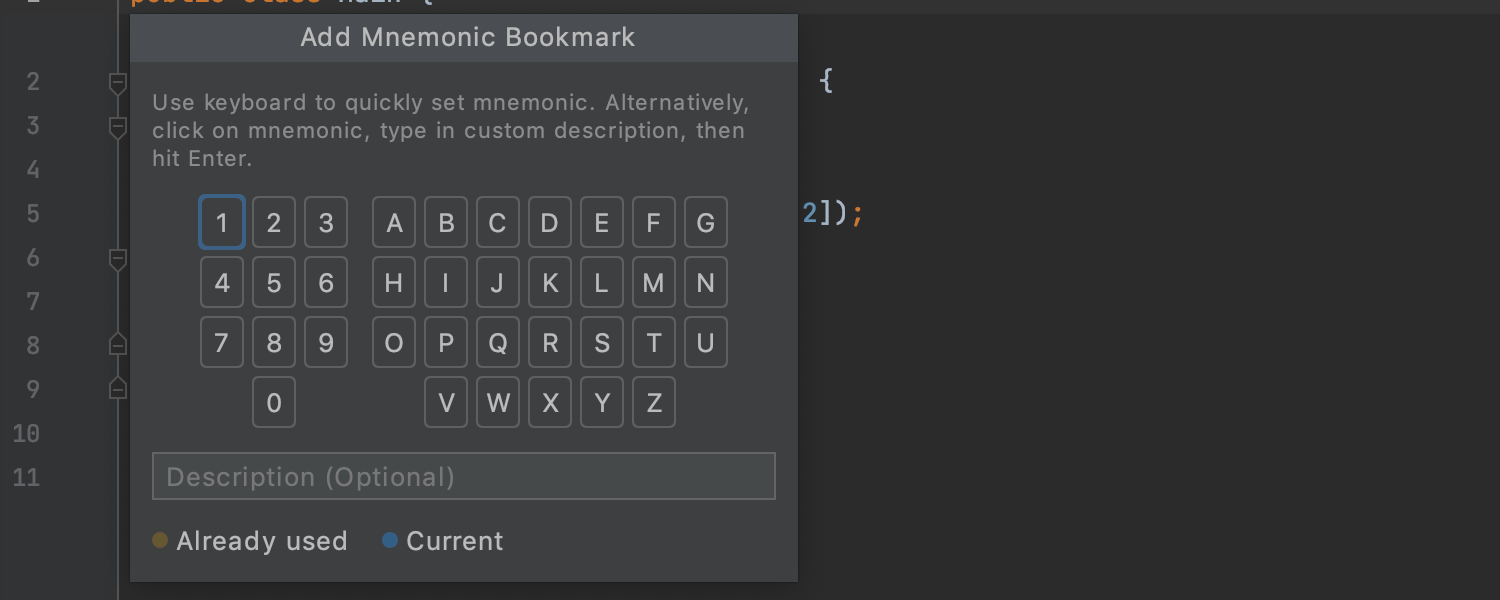The image size is (1500, 600).
Task: Select the letter K mnemonic
Action: [550, 283]
